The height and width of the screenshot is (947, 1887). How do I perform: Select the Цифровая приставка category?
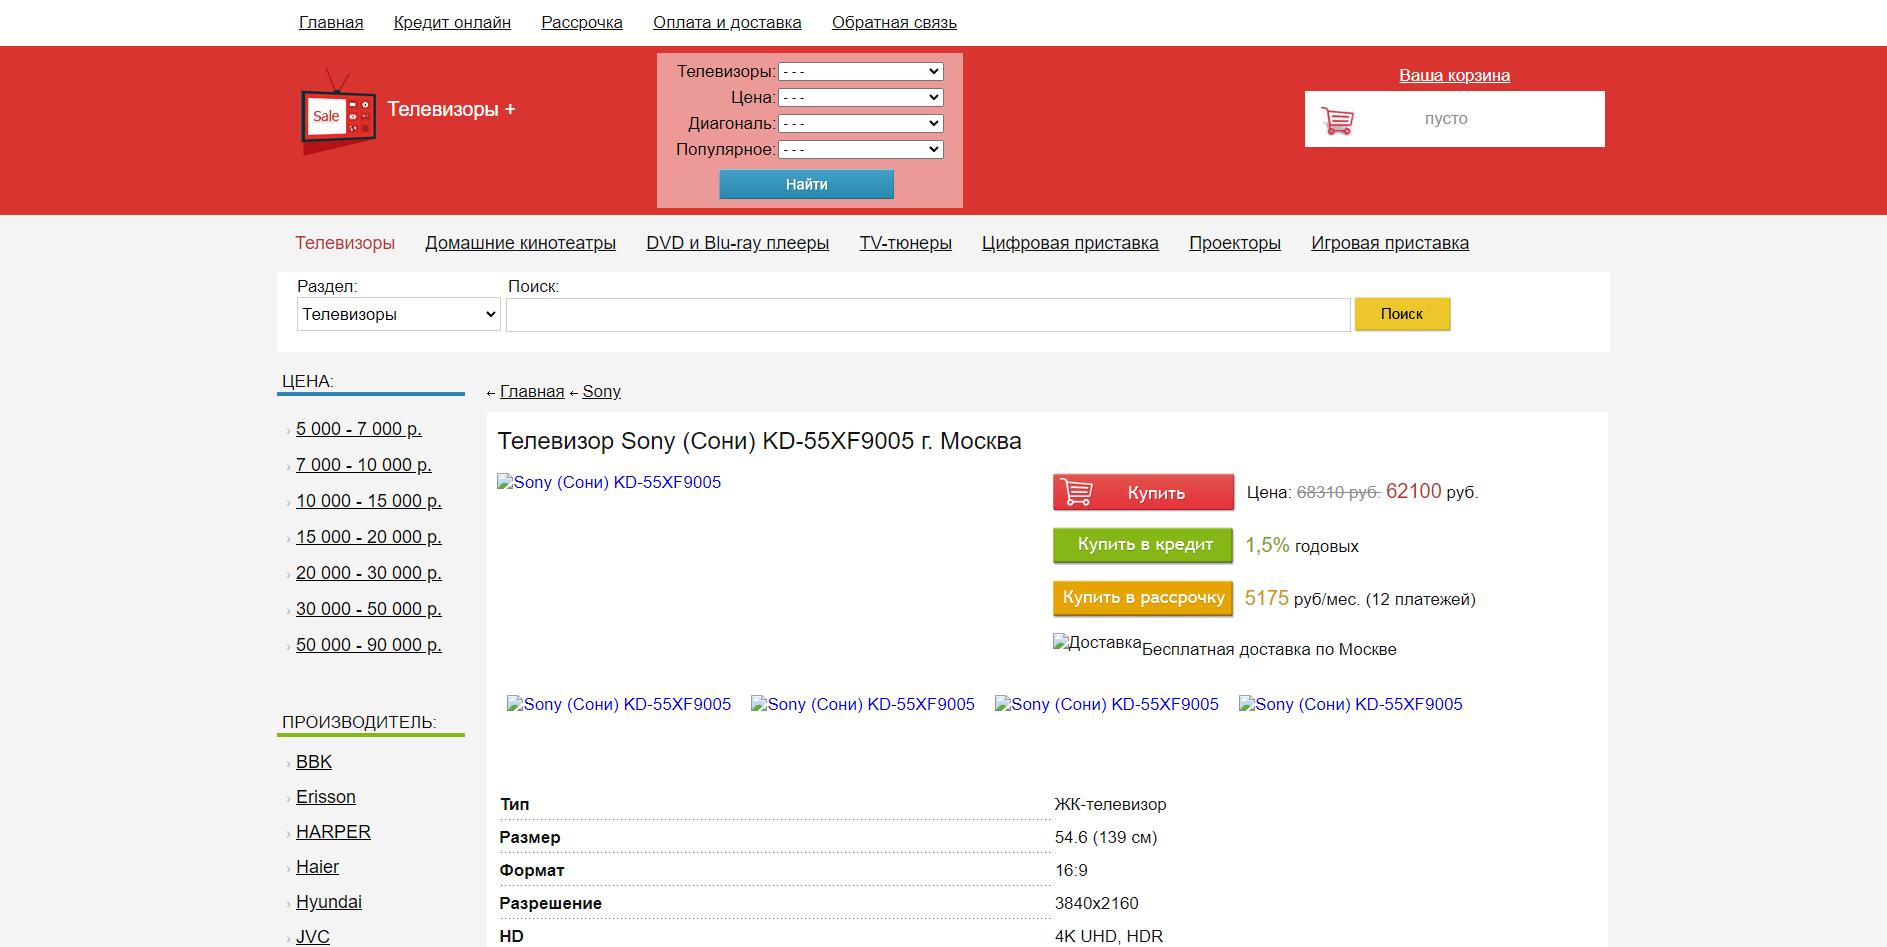click(x=1070, y=243)
